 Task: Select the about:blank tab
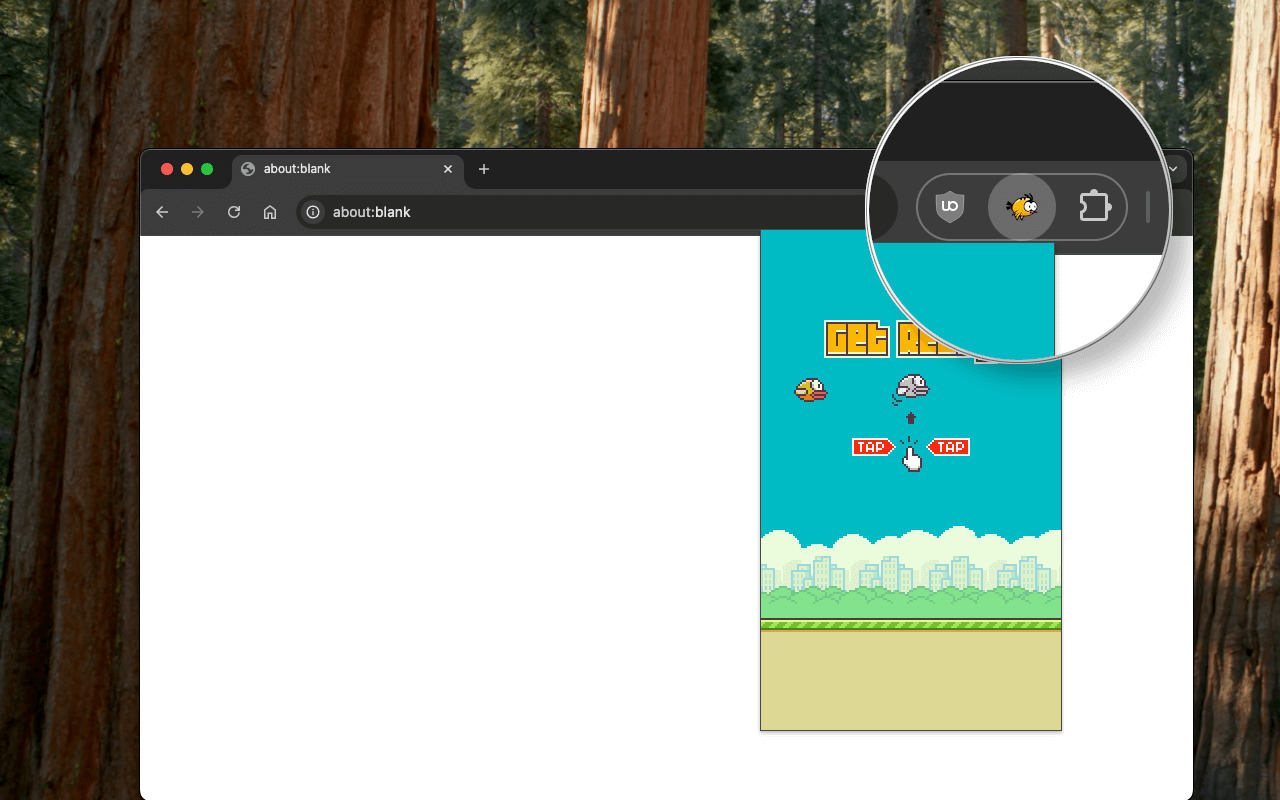[x=348, y=169]
